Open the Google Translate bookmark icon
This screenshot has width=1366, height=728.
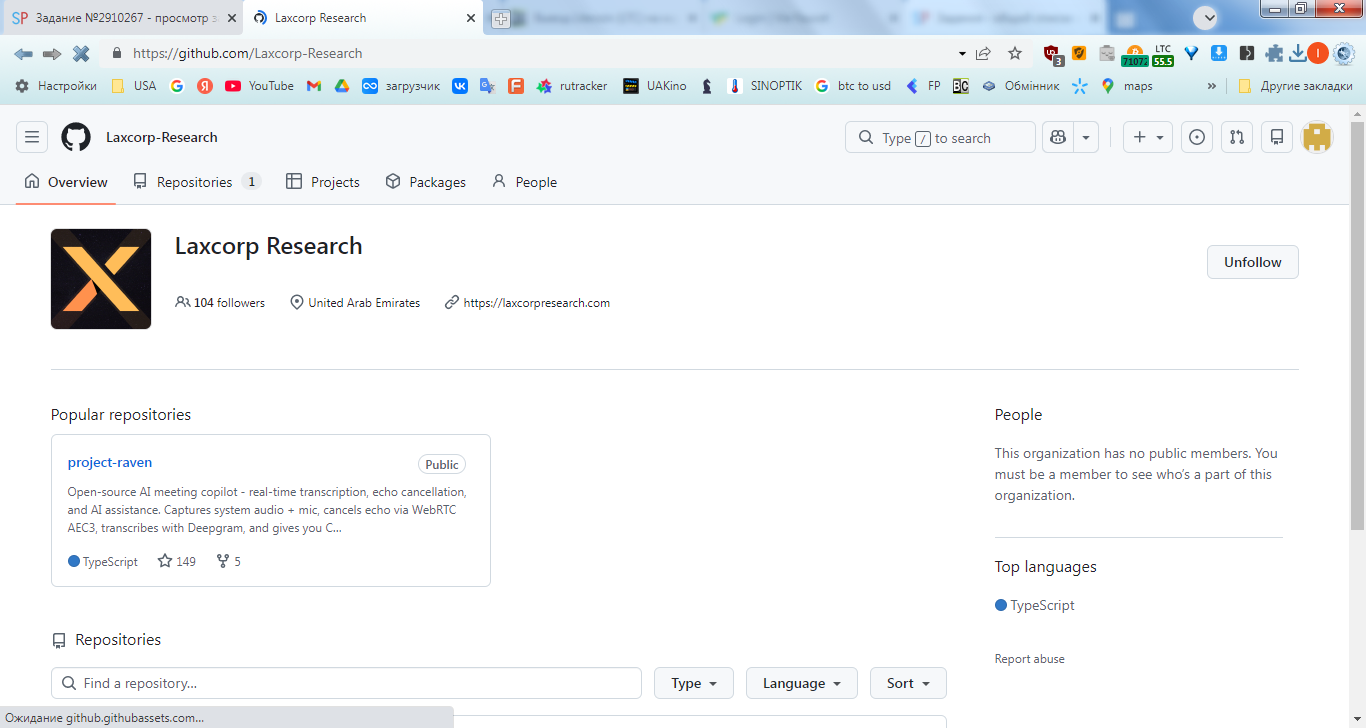coord(487,86)
